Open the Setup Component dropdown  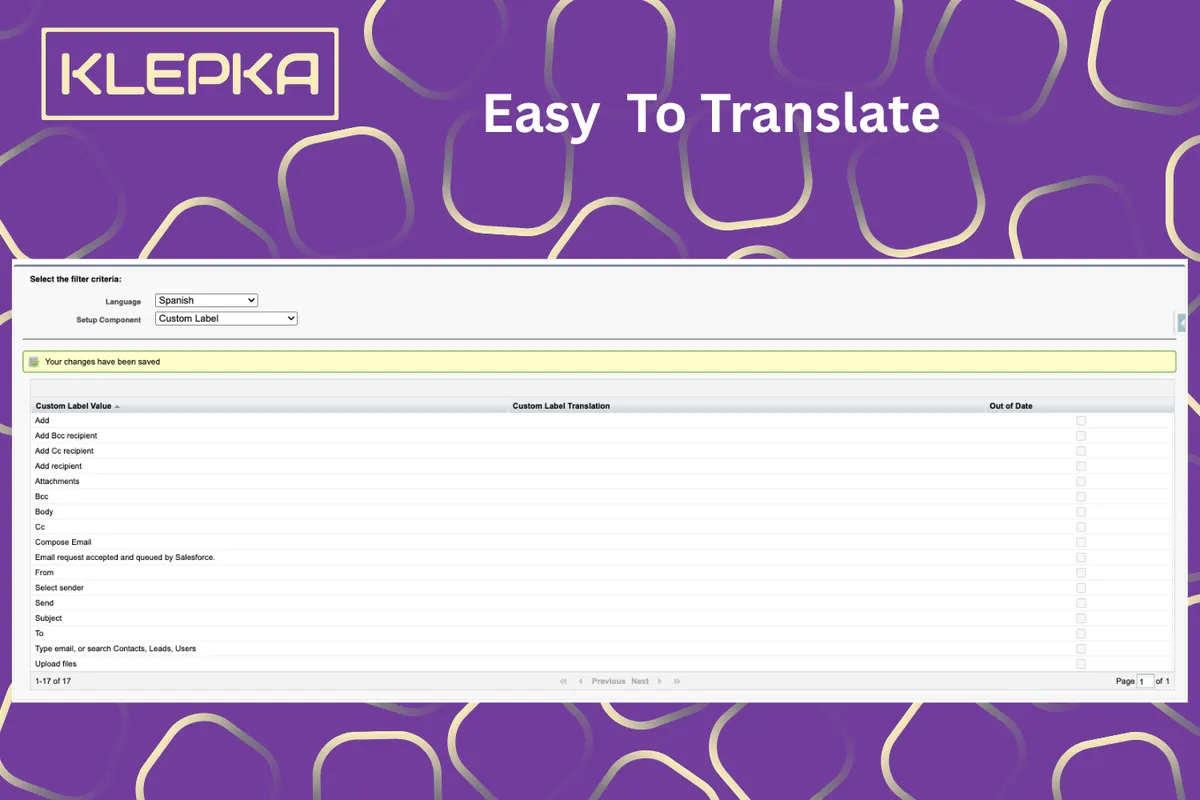[227, 319]
